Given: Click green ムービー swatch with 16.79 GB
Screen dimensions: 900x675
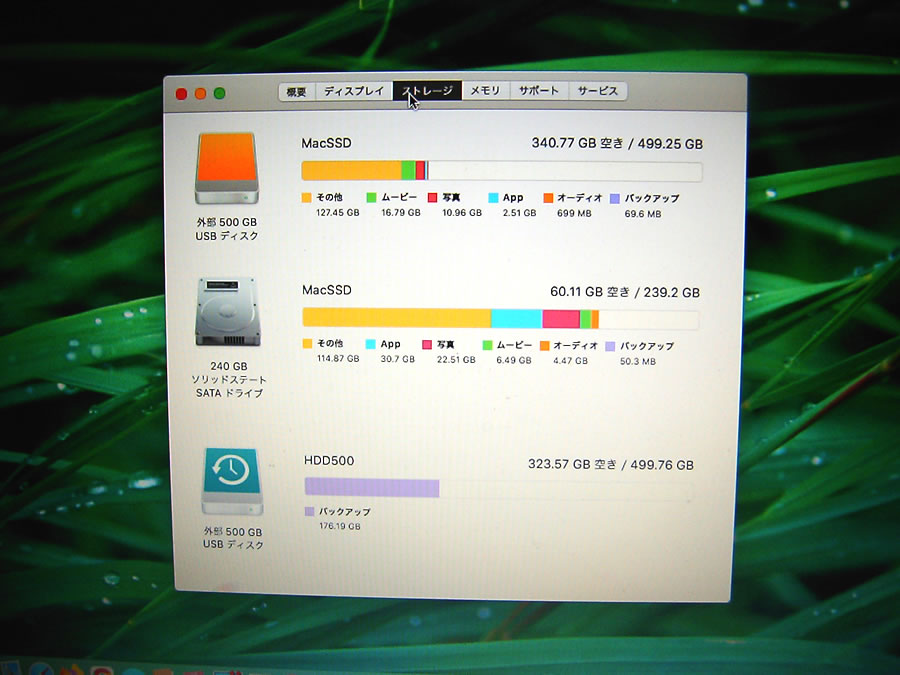Looking at the screenshot, I should tap(371, 197).
